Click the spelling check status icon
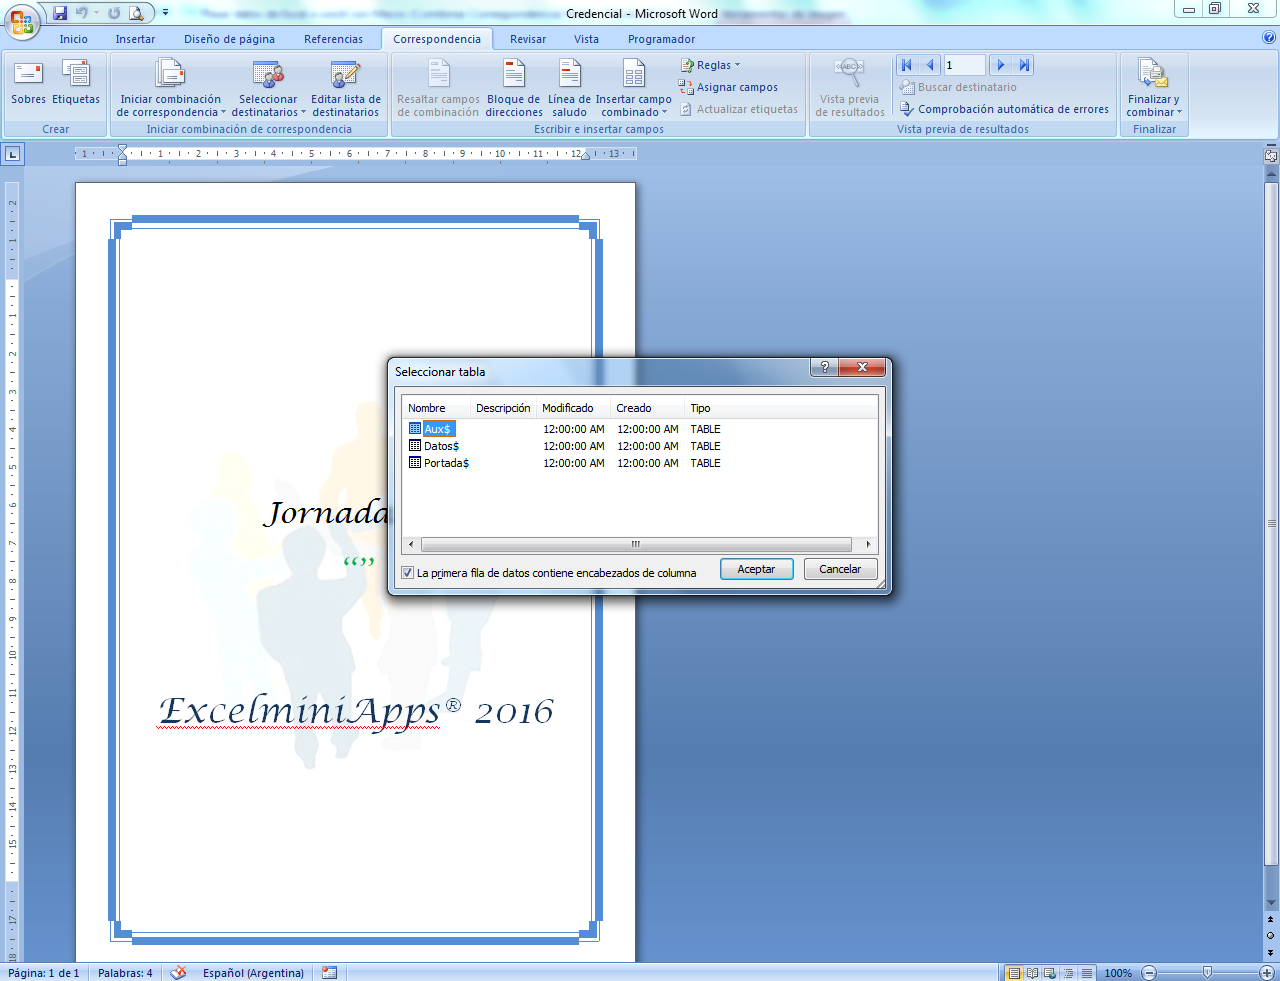 [x=178, y=972]
